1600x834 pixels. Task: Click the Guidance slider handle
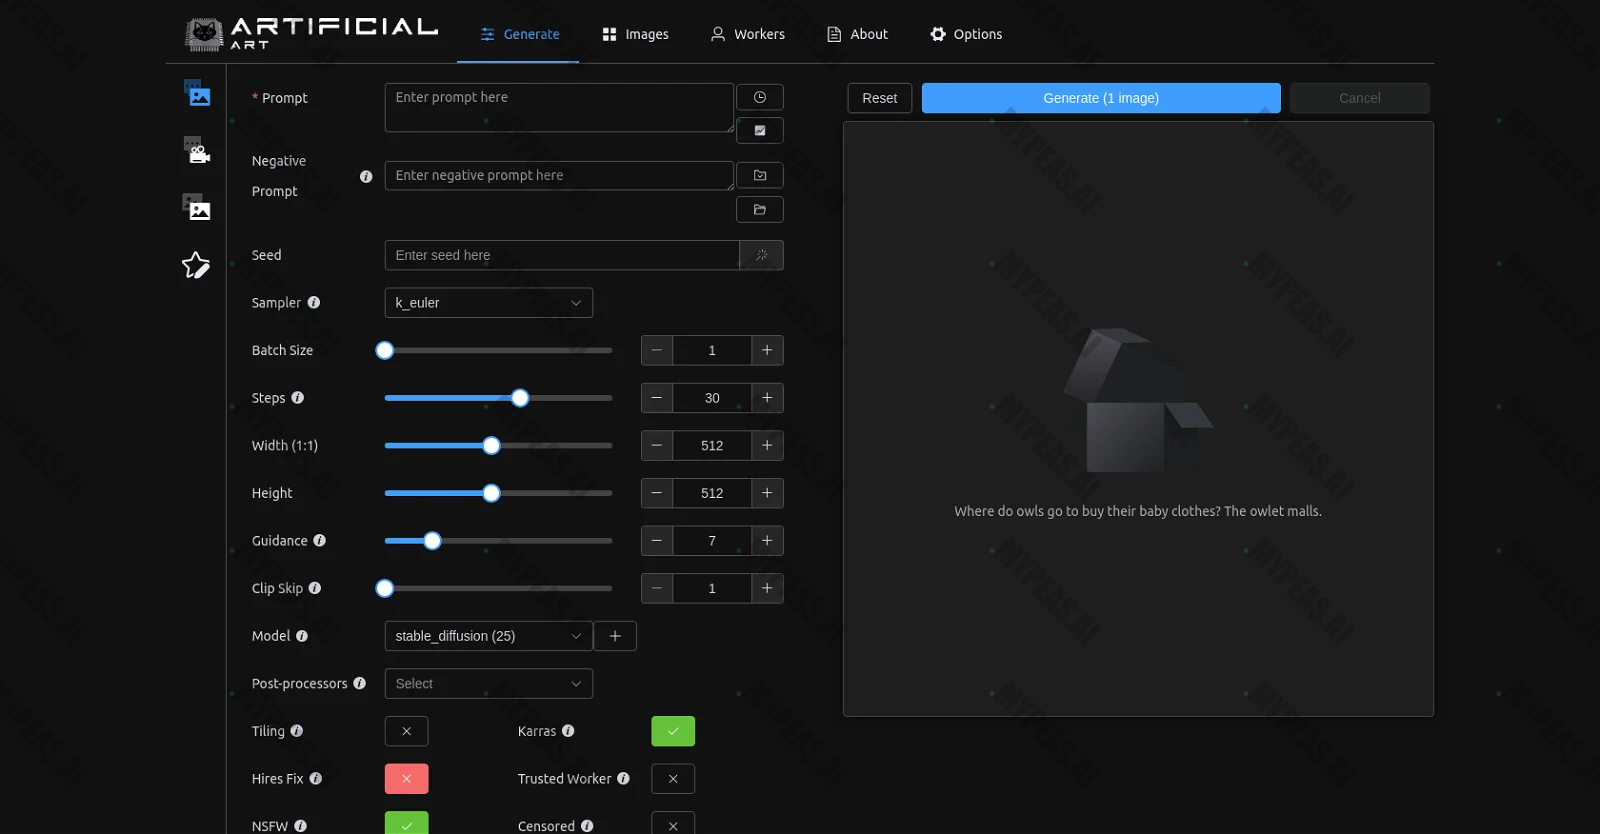pos(432,541)
